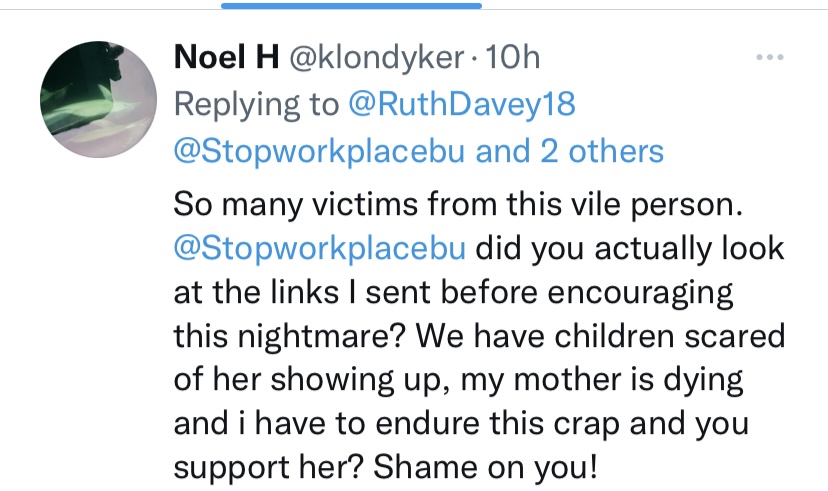Select the blue active tab indicator bar
Viewport: 828px width, 491px height.
tap(351, 5)
